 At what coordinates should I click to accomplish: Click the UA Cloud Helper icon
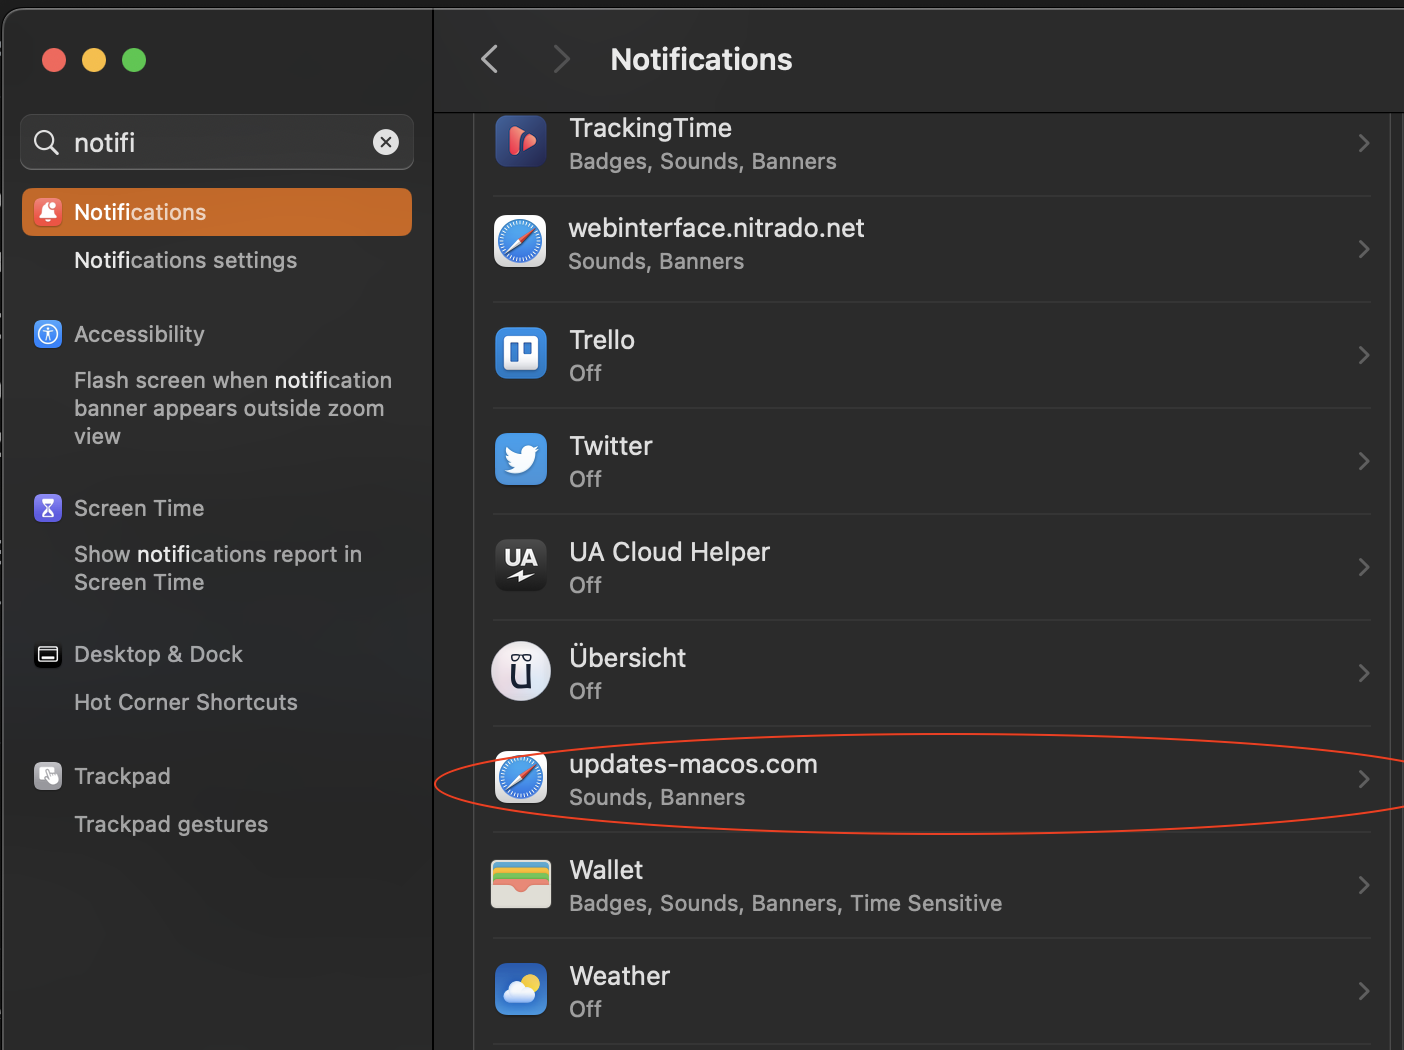[x=521, y=565]
